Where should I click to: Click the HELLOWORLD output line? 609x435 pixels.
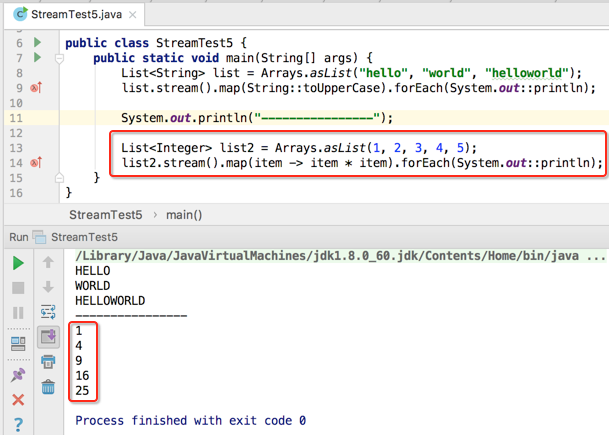pos(110,301)
